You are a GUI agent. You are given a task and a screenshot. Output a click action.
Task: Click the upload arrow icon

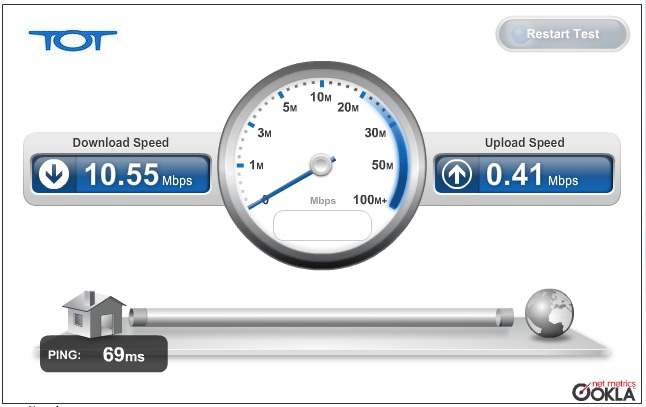click(456, 174)
